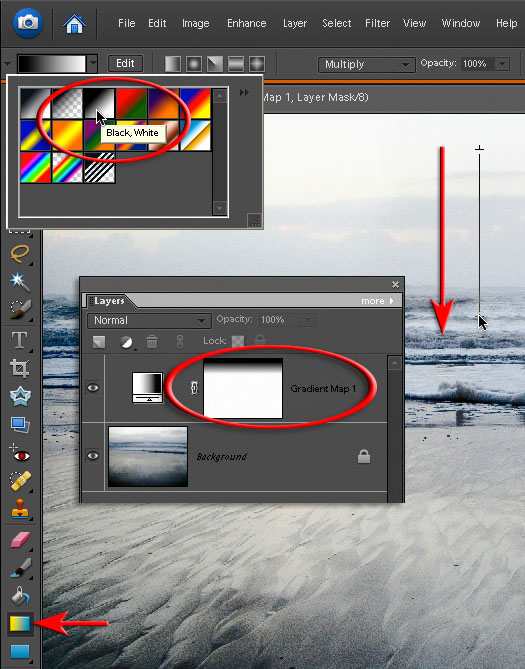Select the Clone Stamp tool

click(x=20, y=509)
